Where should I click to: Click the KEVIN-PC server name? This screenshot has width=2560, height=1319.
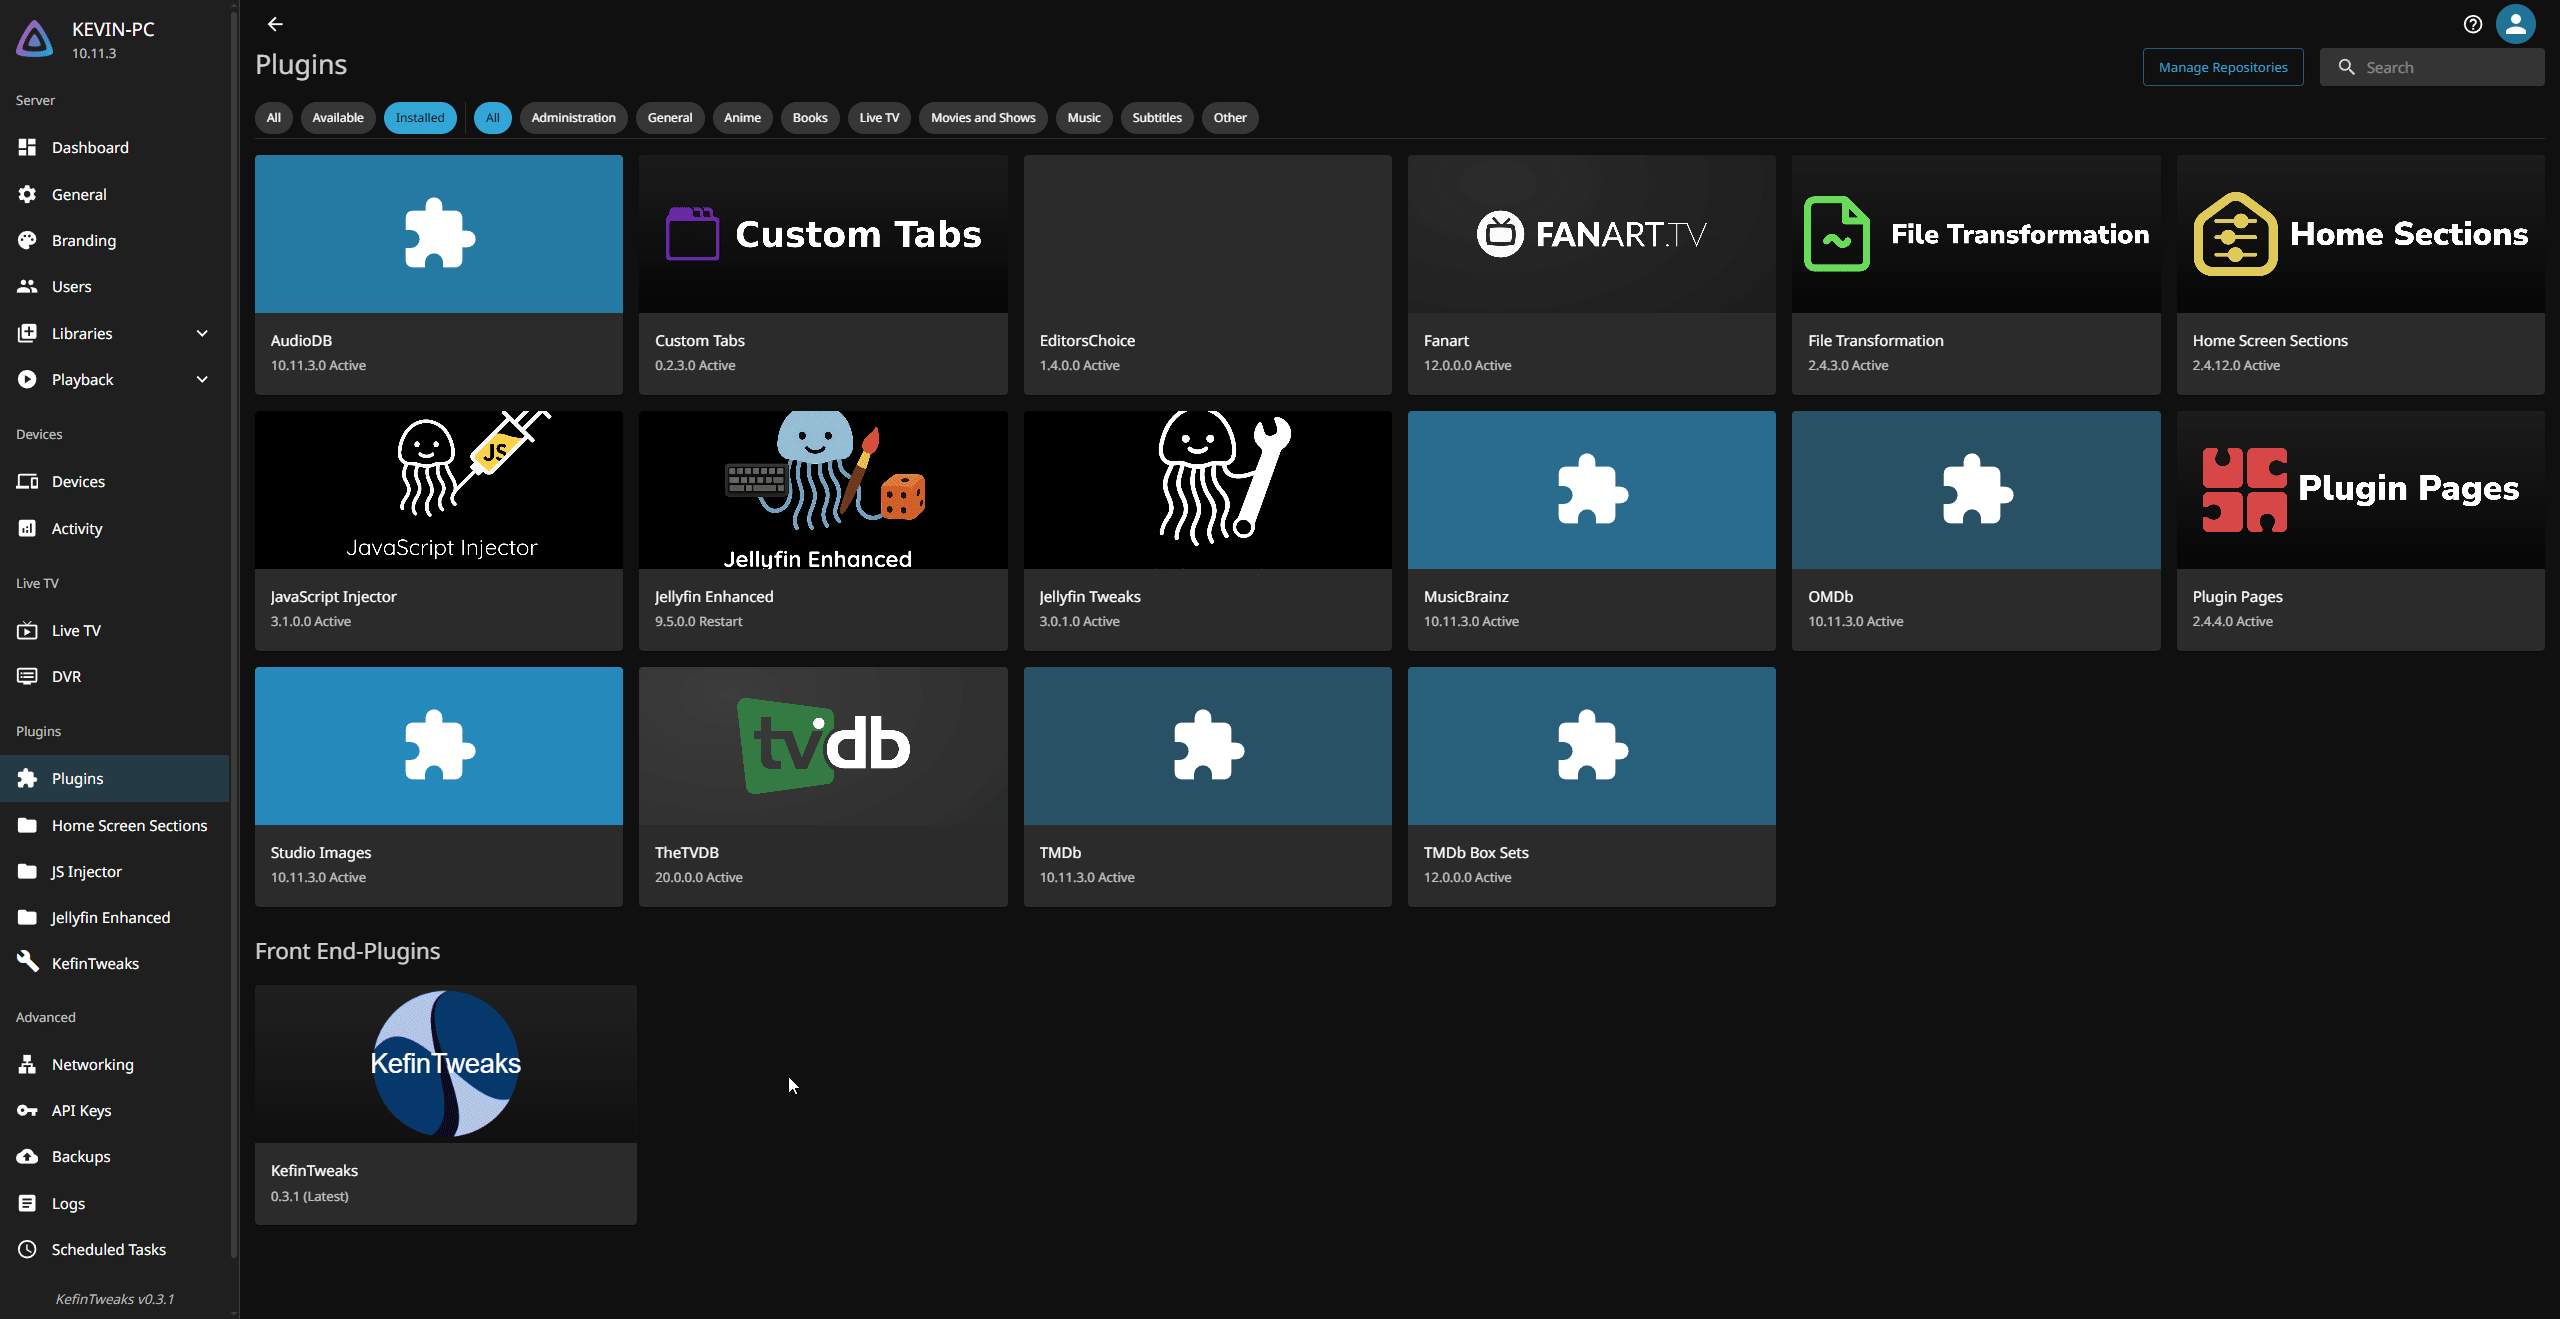tap(113, 29)
